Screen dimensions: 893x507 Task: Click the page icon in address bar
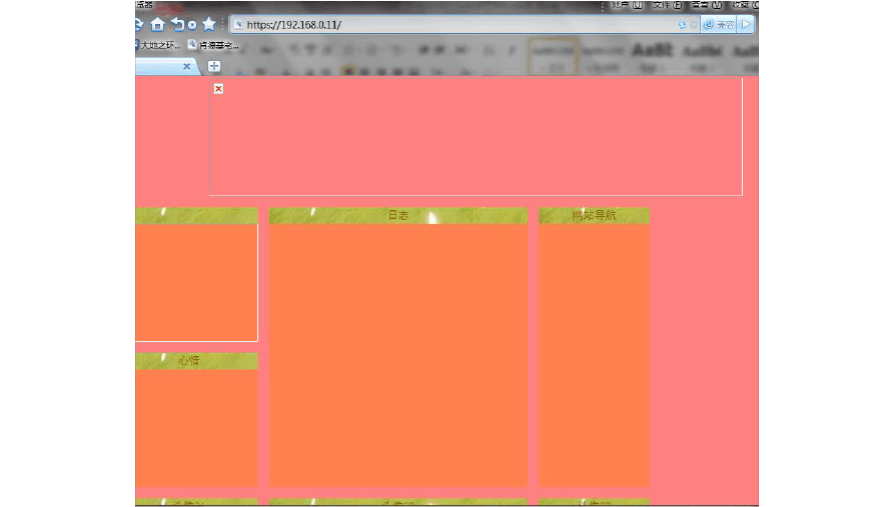click(x=238, y=24)
